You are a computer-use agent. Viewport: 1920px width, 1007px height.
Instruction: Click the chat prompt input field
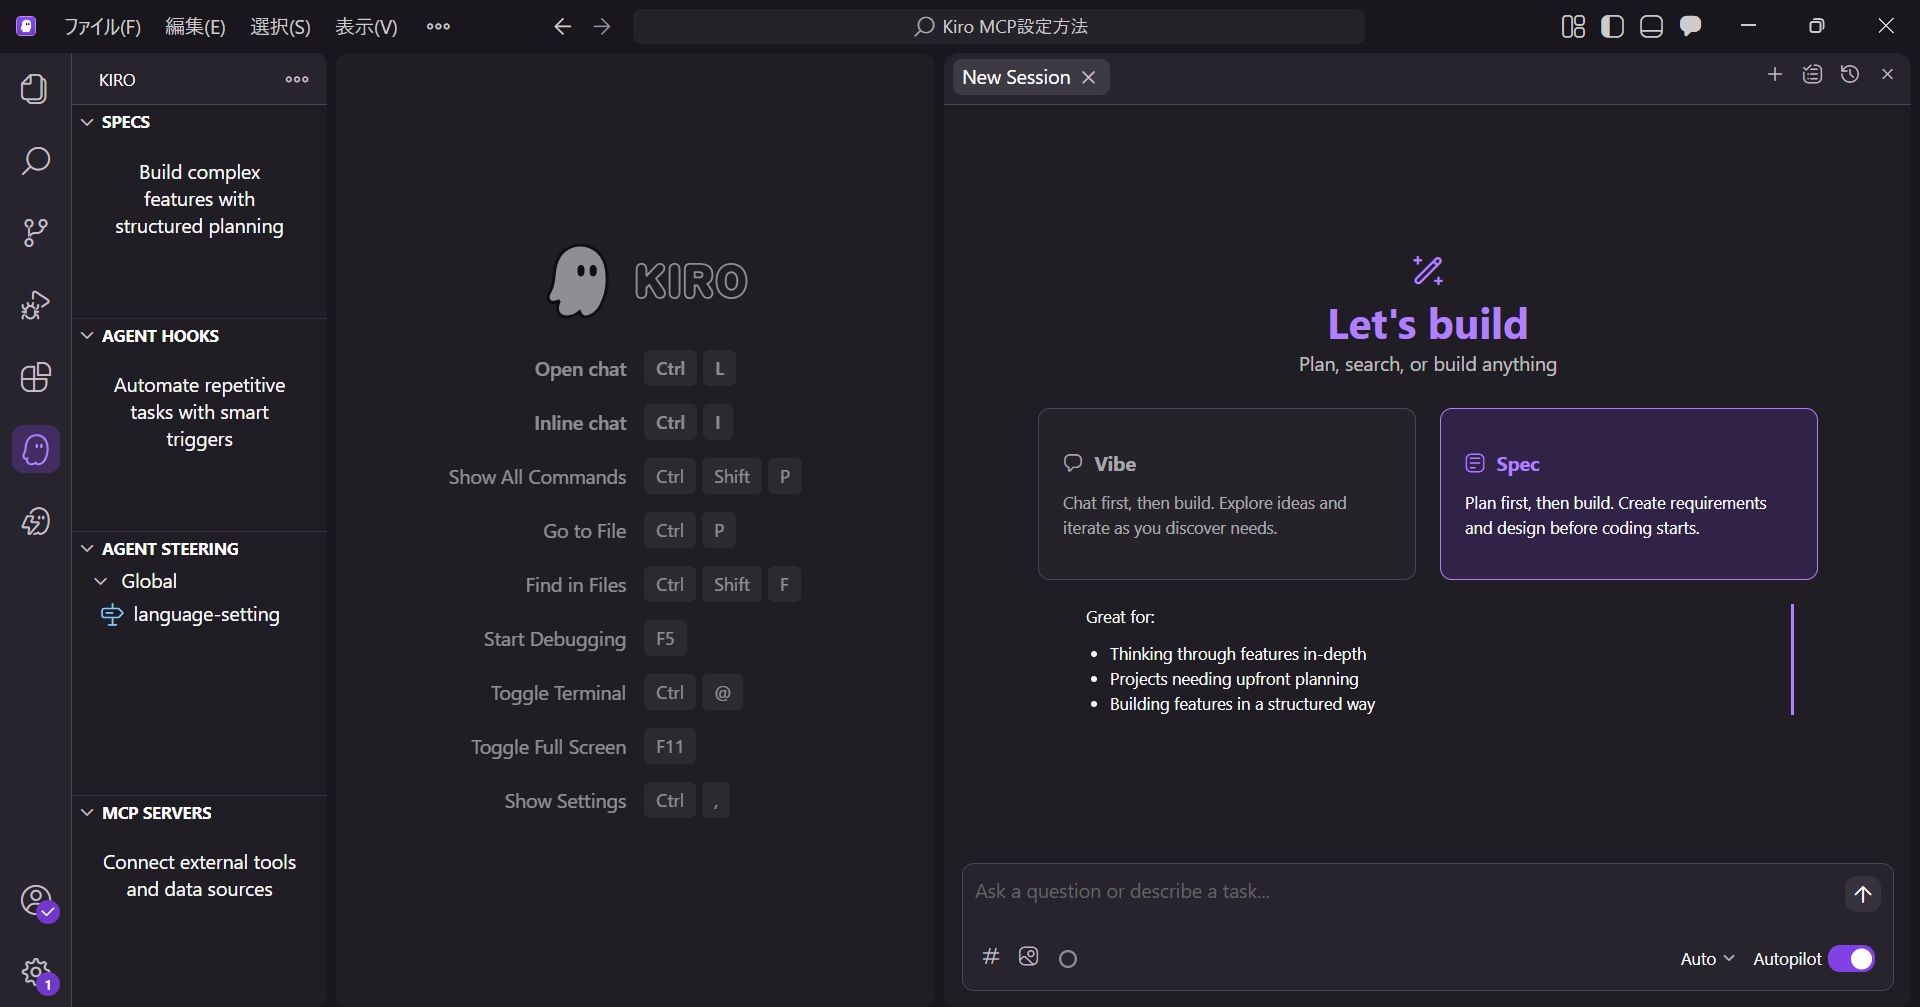(1400, 891)
